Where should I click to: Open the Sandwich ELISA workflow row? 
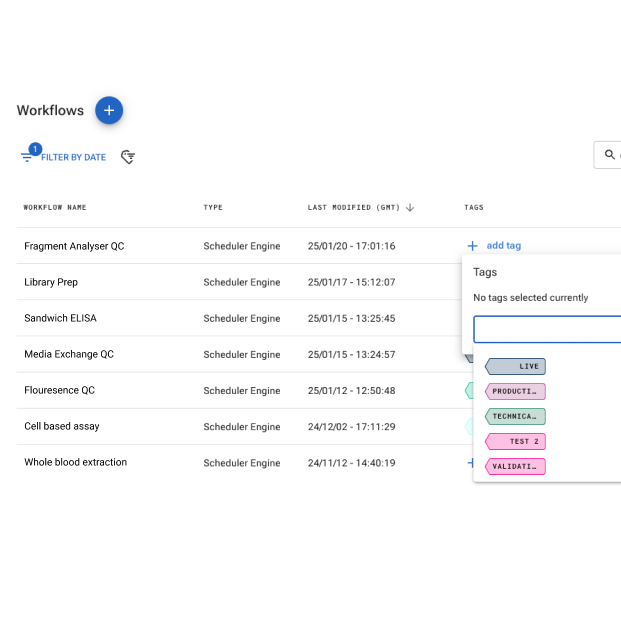(60, 318)
